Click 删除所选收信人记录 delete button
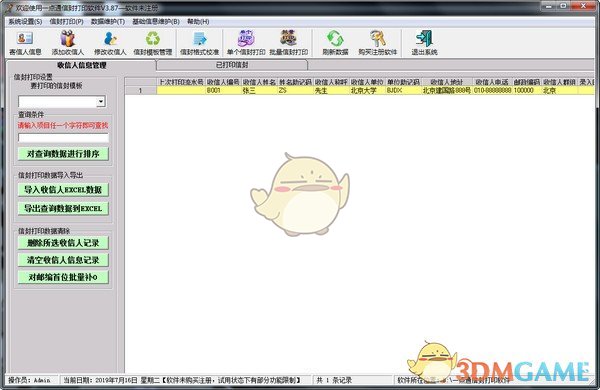Viewport: 600px width, 390px height. click(x=63, y=243)
